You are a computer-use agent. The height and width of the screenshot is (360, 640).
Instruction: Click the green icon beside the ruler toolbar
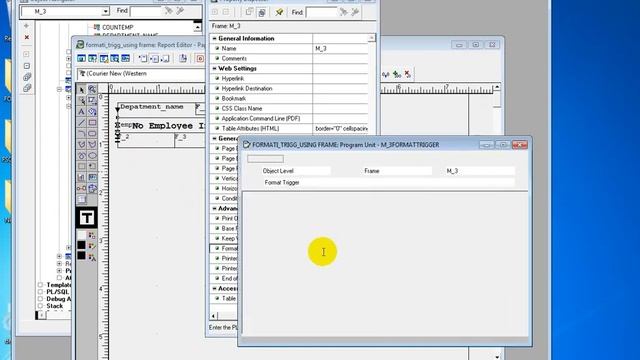(x=397, y=74)
